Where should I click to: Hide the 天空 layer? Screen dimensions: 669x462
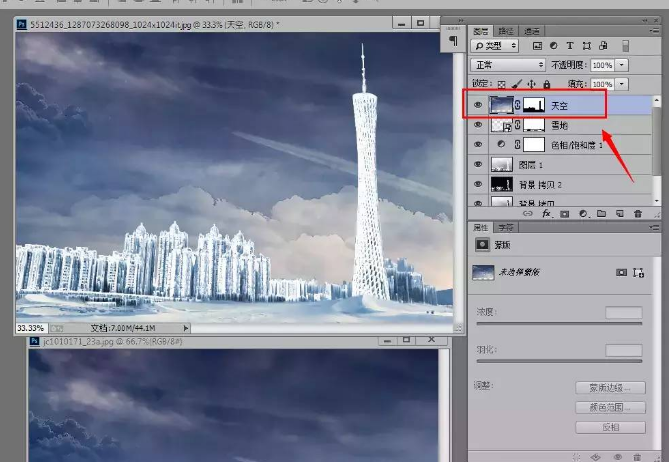pos(478,105)
